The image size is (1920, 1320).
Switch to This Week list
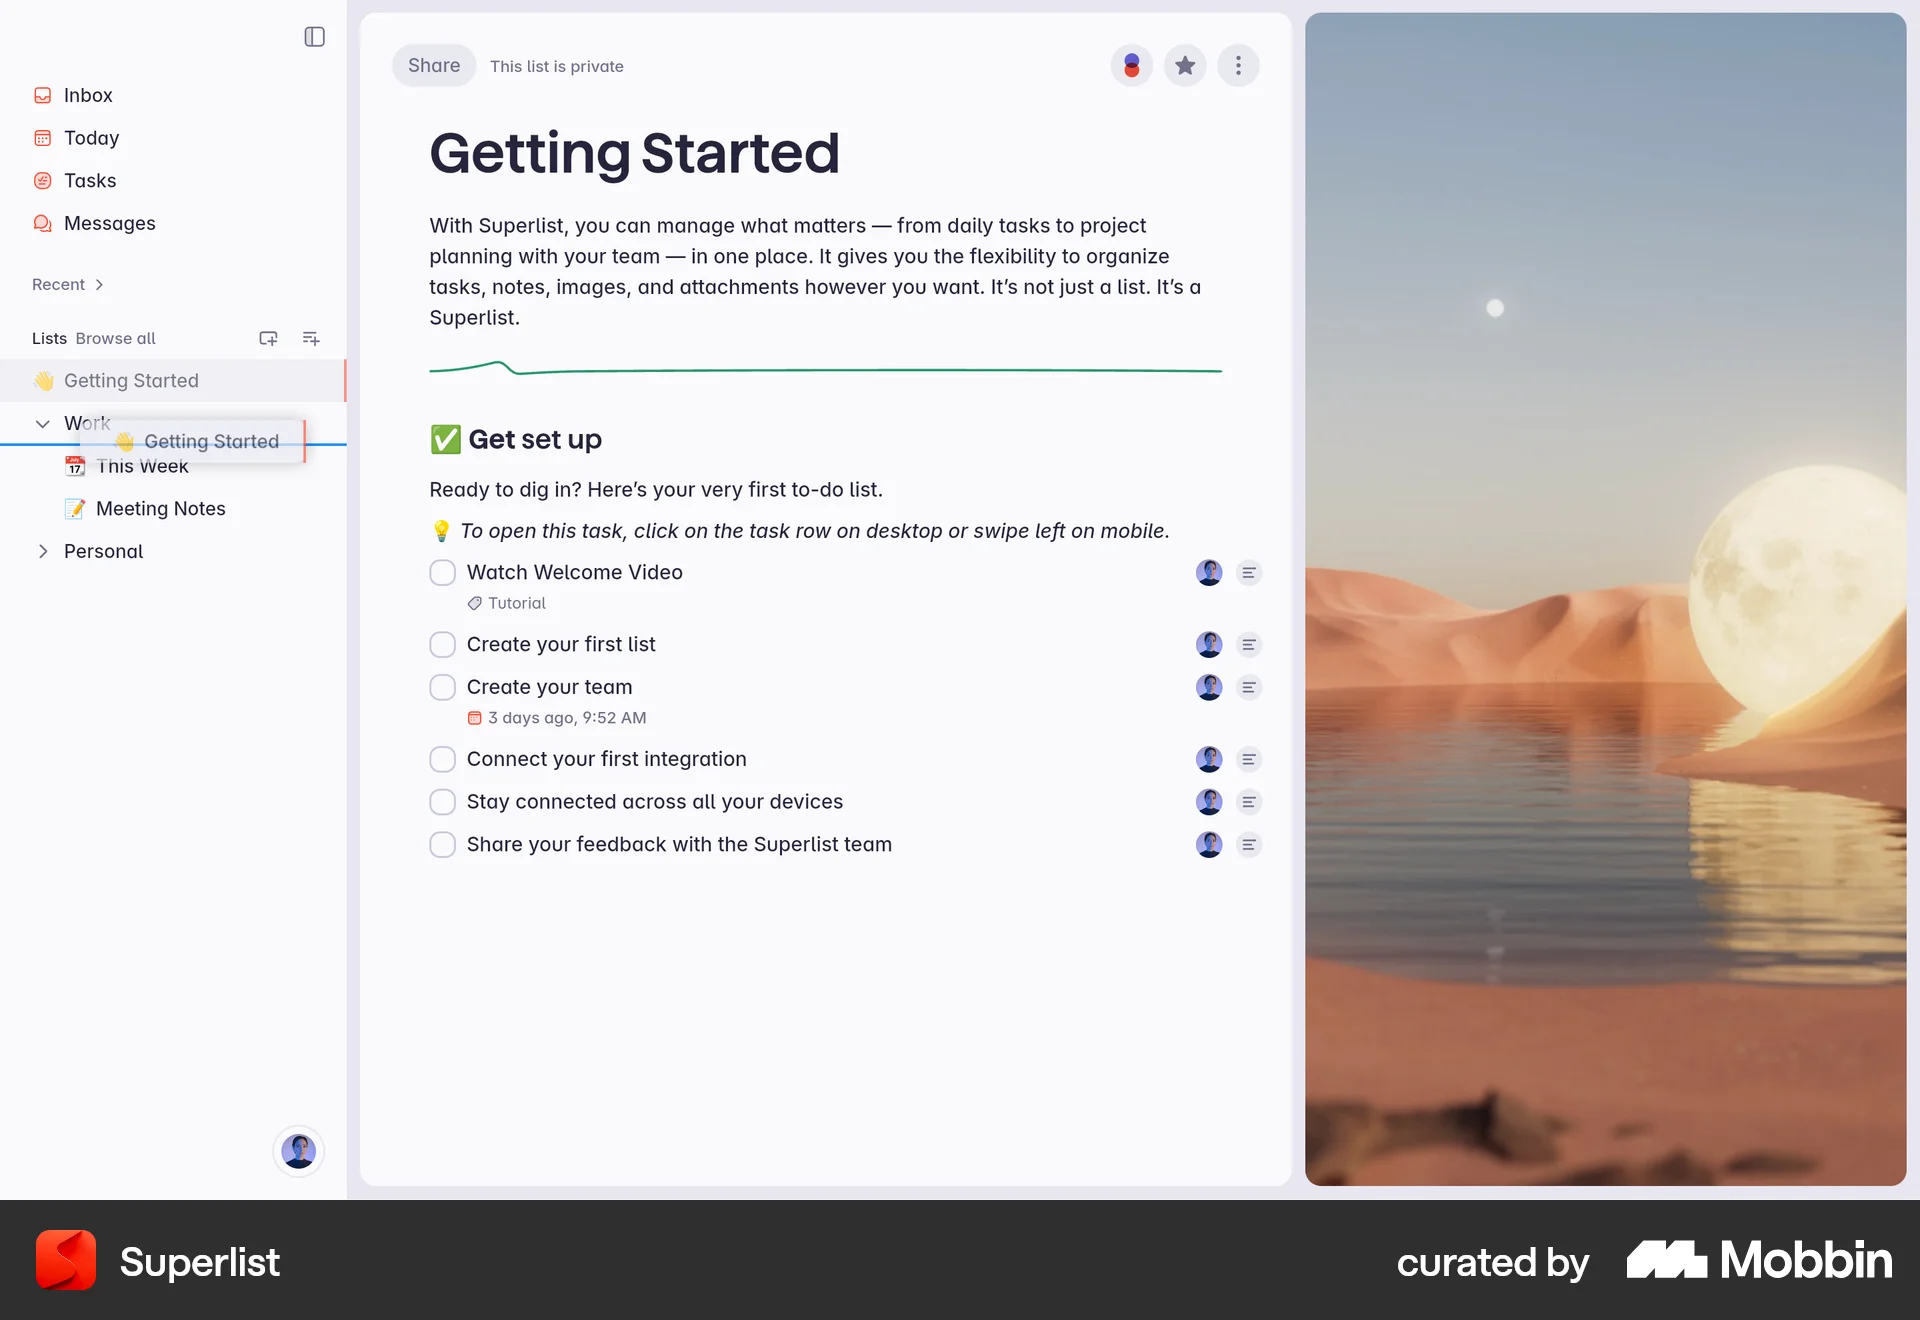(142, 466)
